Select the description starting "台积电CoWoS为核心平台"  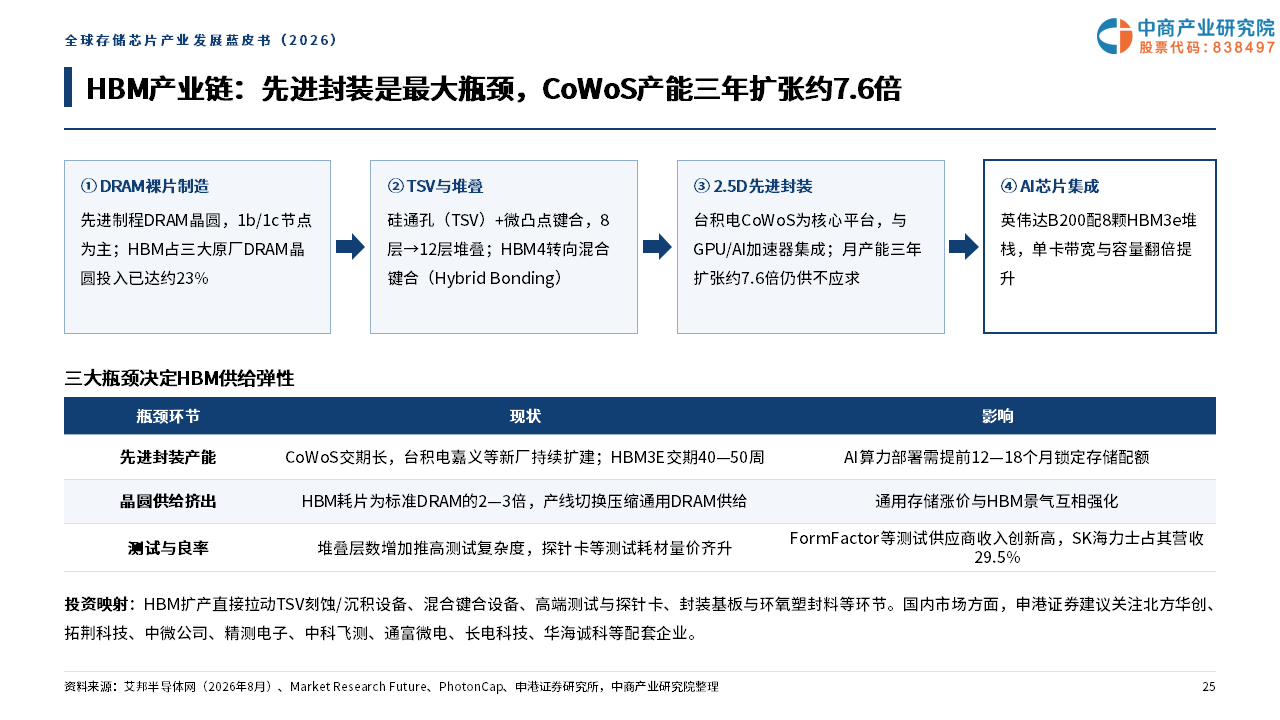807,249
